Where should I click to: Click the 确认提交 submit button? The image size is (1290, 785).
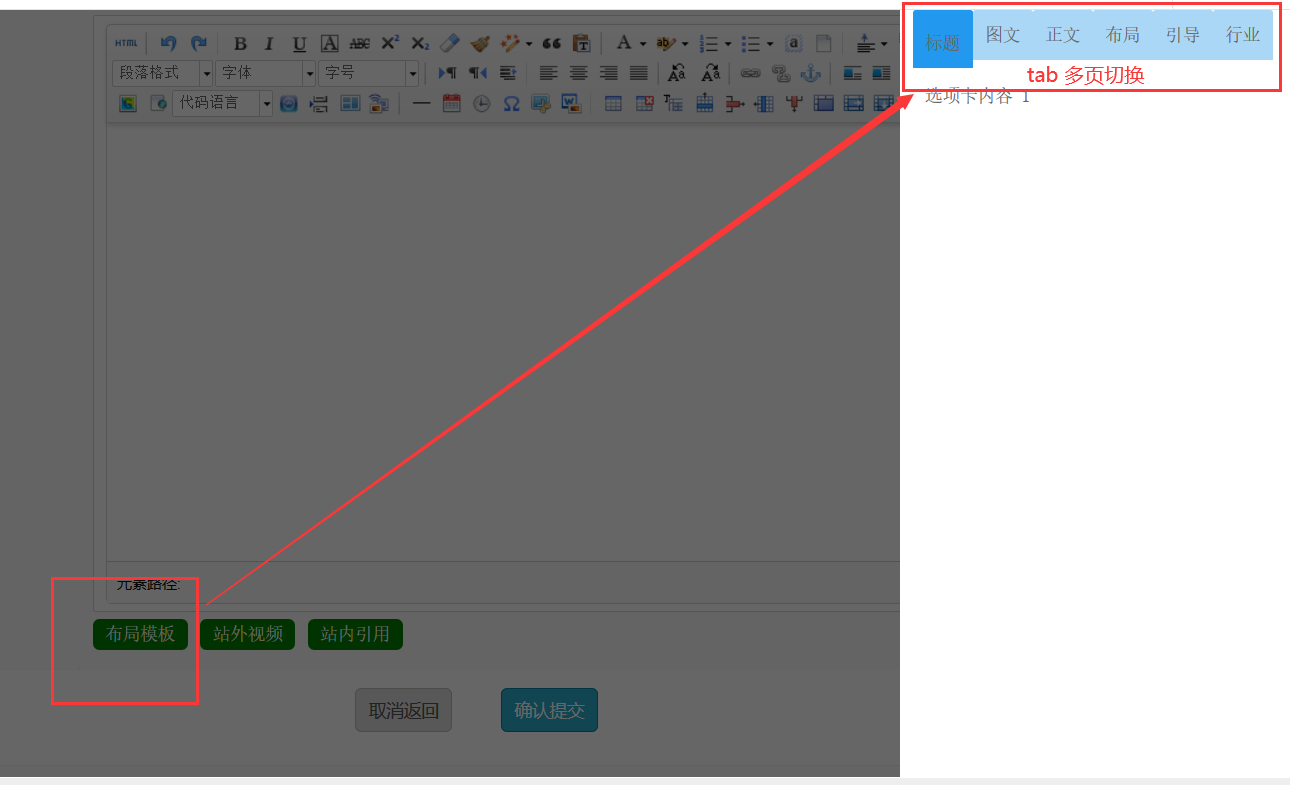pos(549,710)
